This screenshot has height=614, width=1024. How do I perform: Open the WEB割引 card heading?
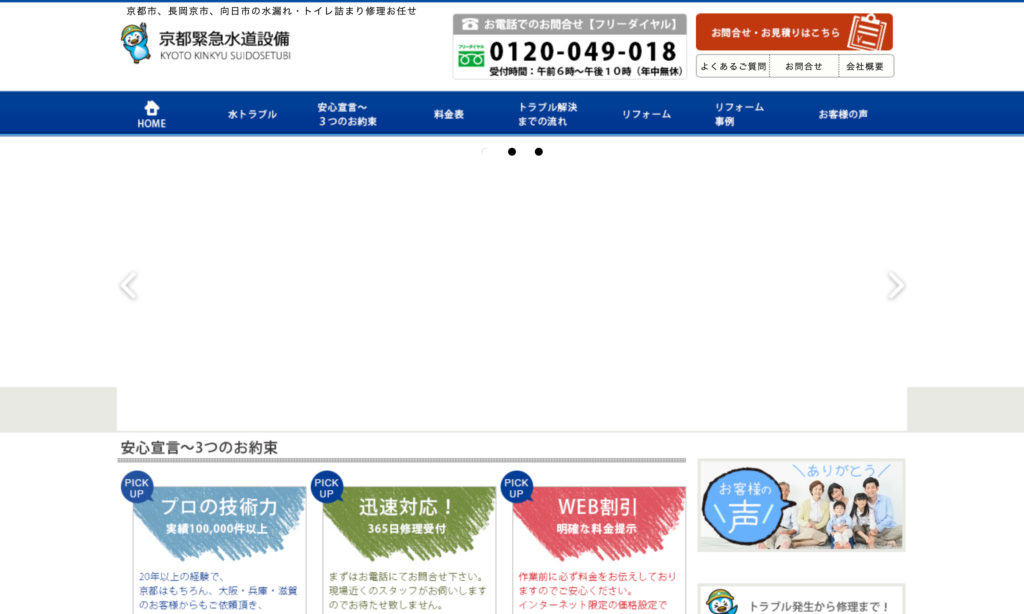tap(598, 507)
